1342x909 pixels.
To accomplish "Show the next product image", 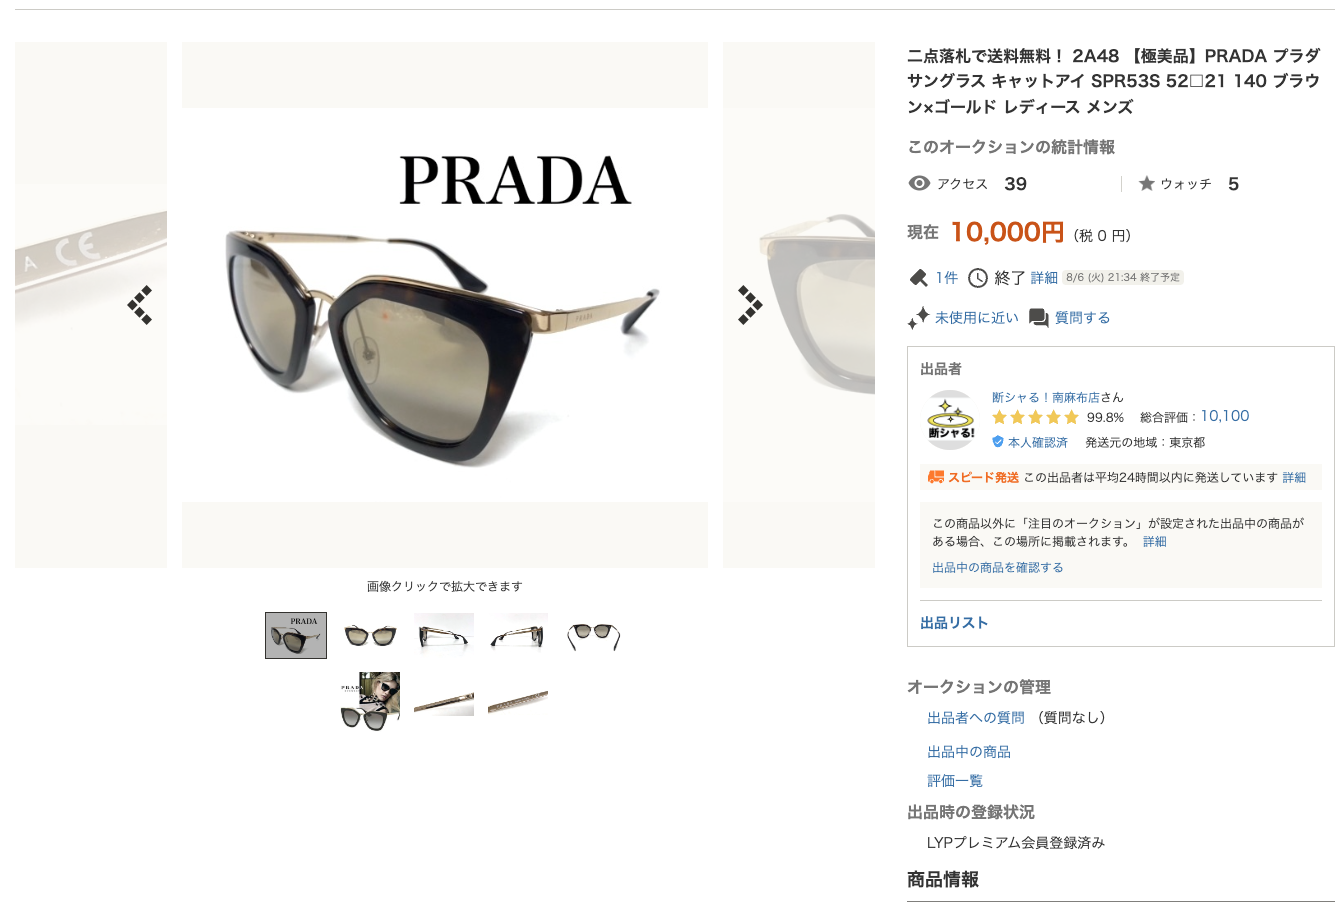I will tap(750, 305).
